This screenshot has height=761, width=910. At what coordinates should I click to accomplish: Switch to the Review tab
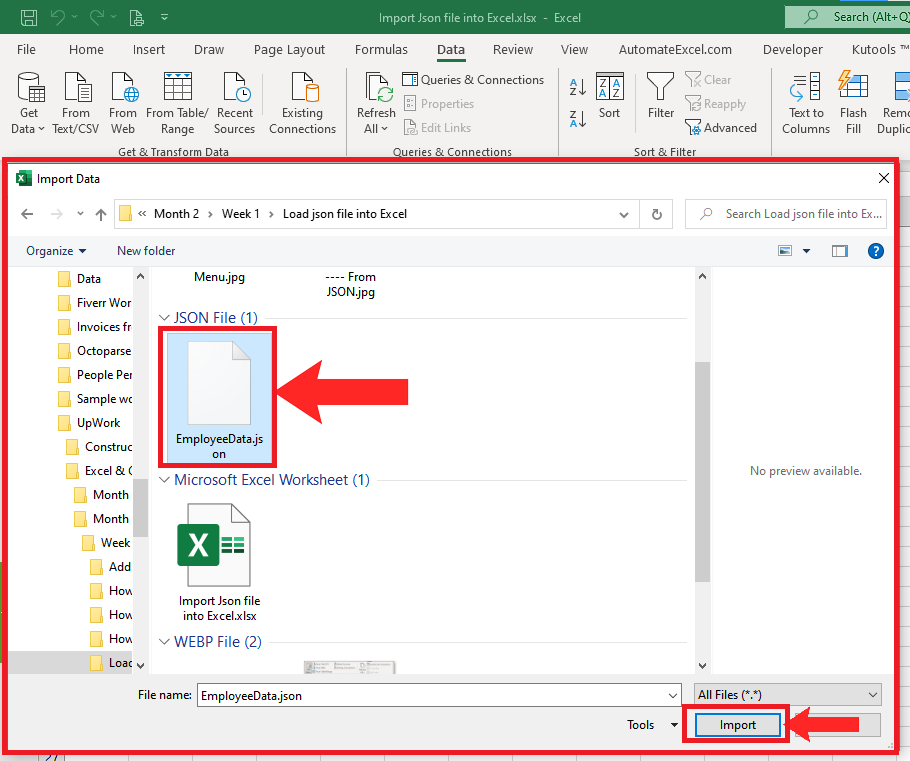point(512,49)
